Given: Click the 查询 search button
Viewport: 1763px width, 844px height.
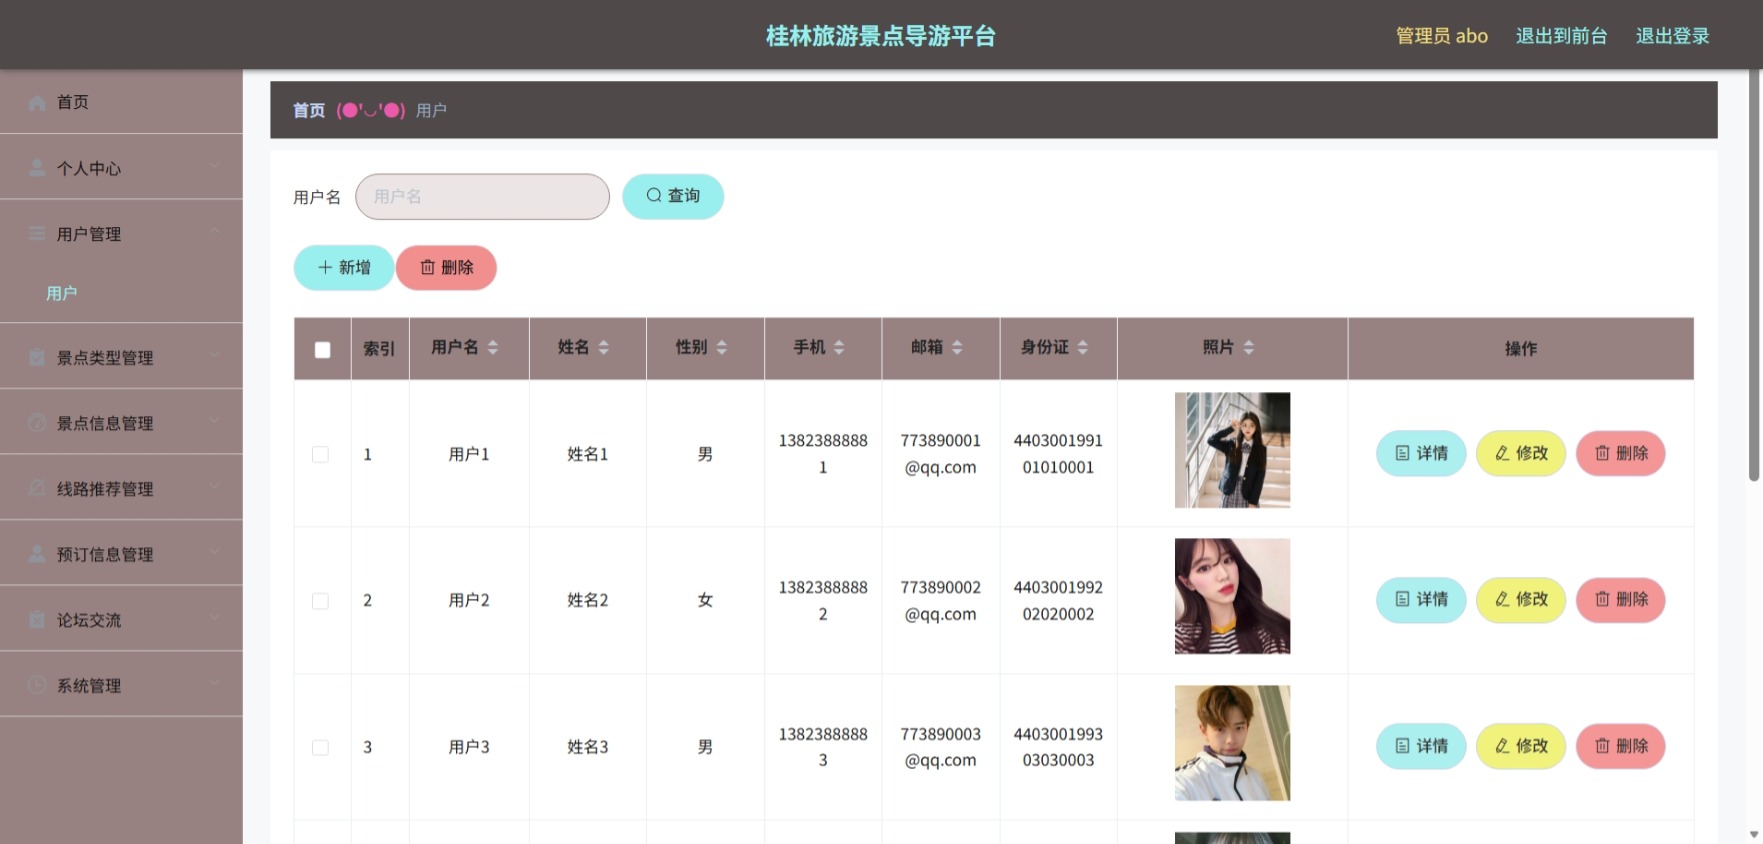Looking at the screenshot, I should click(x=673, y=196).
